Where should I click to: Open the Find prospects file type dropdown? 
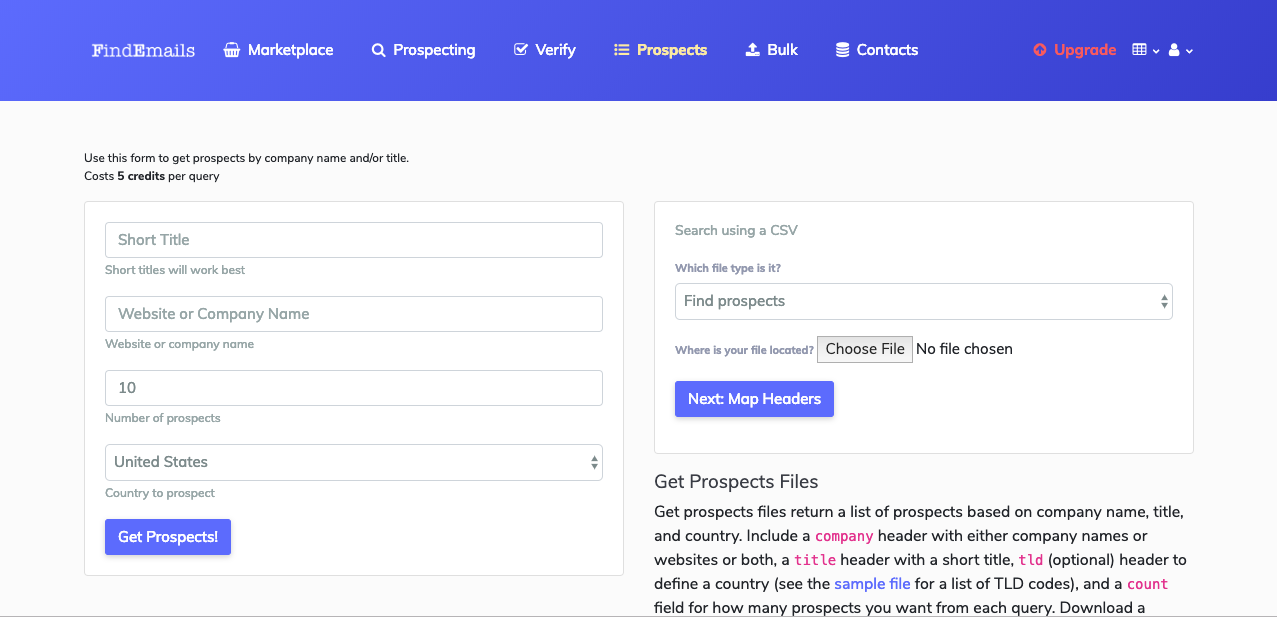click(923, 301)
